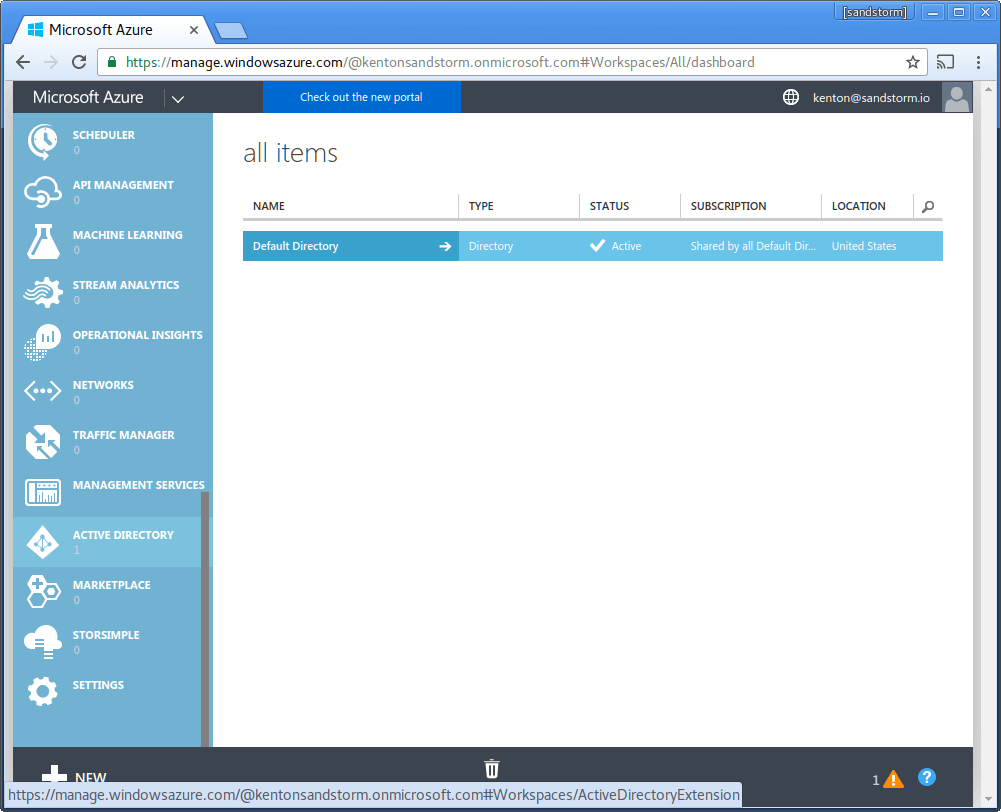This screenshot has width=1001, height=812.
Task: Open a new browser tab
Action: [230, 31]
